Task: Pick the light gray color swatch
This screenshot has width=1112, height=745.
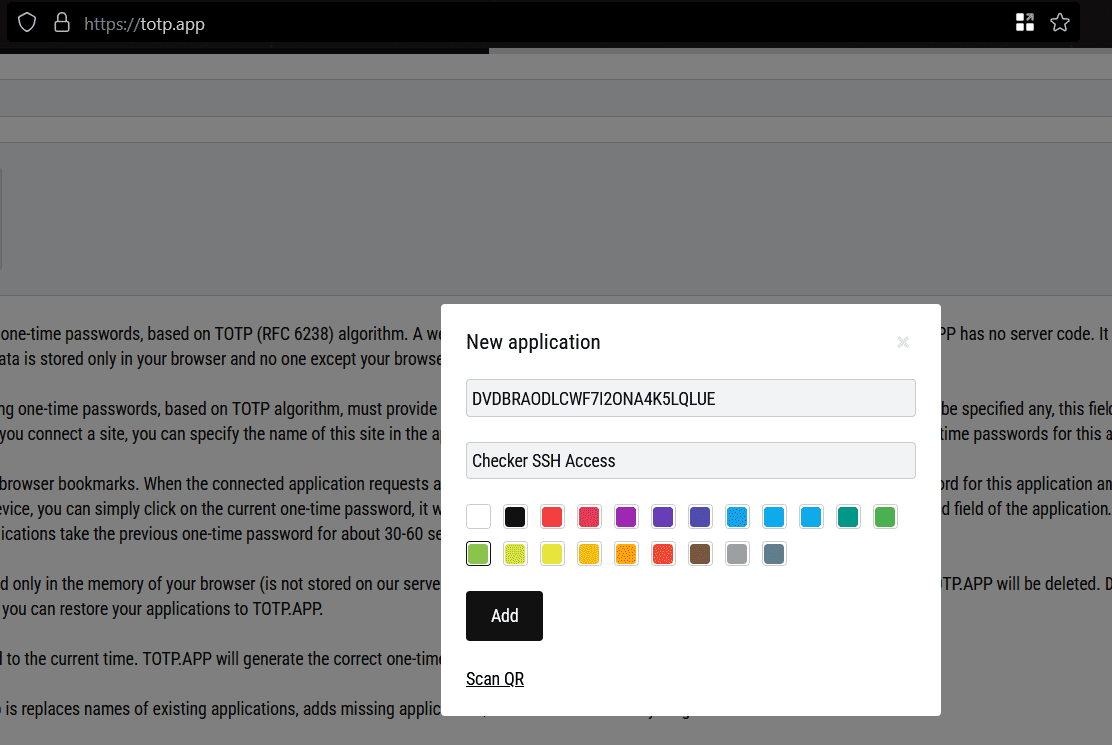Action: click(x=737, y=554)
